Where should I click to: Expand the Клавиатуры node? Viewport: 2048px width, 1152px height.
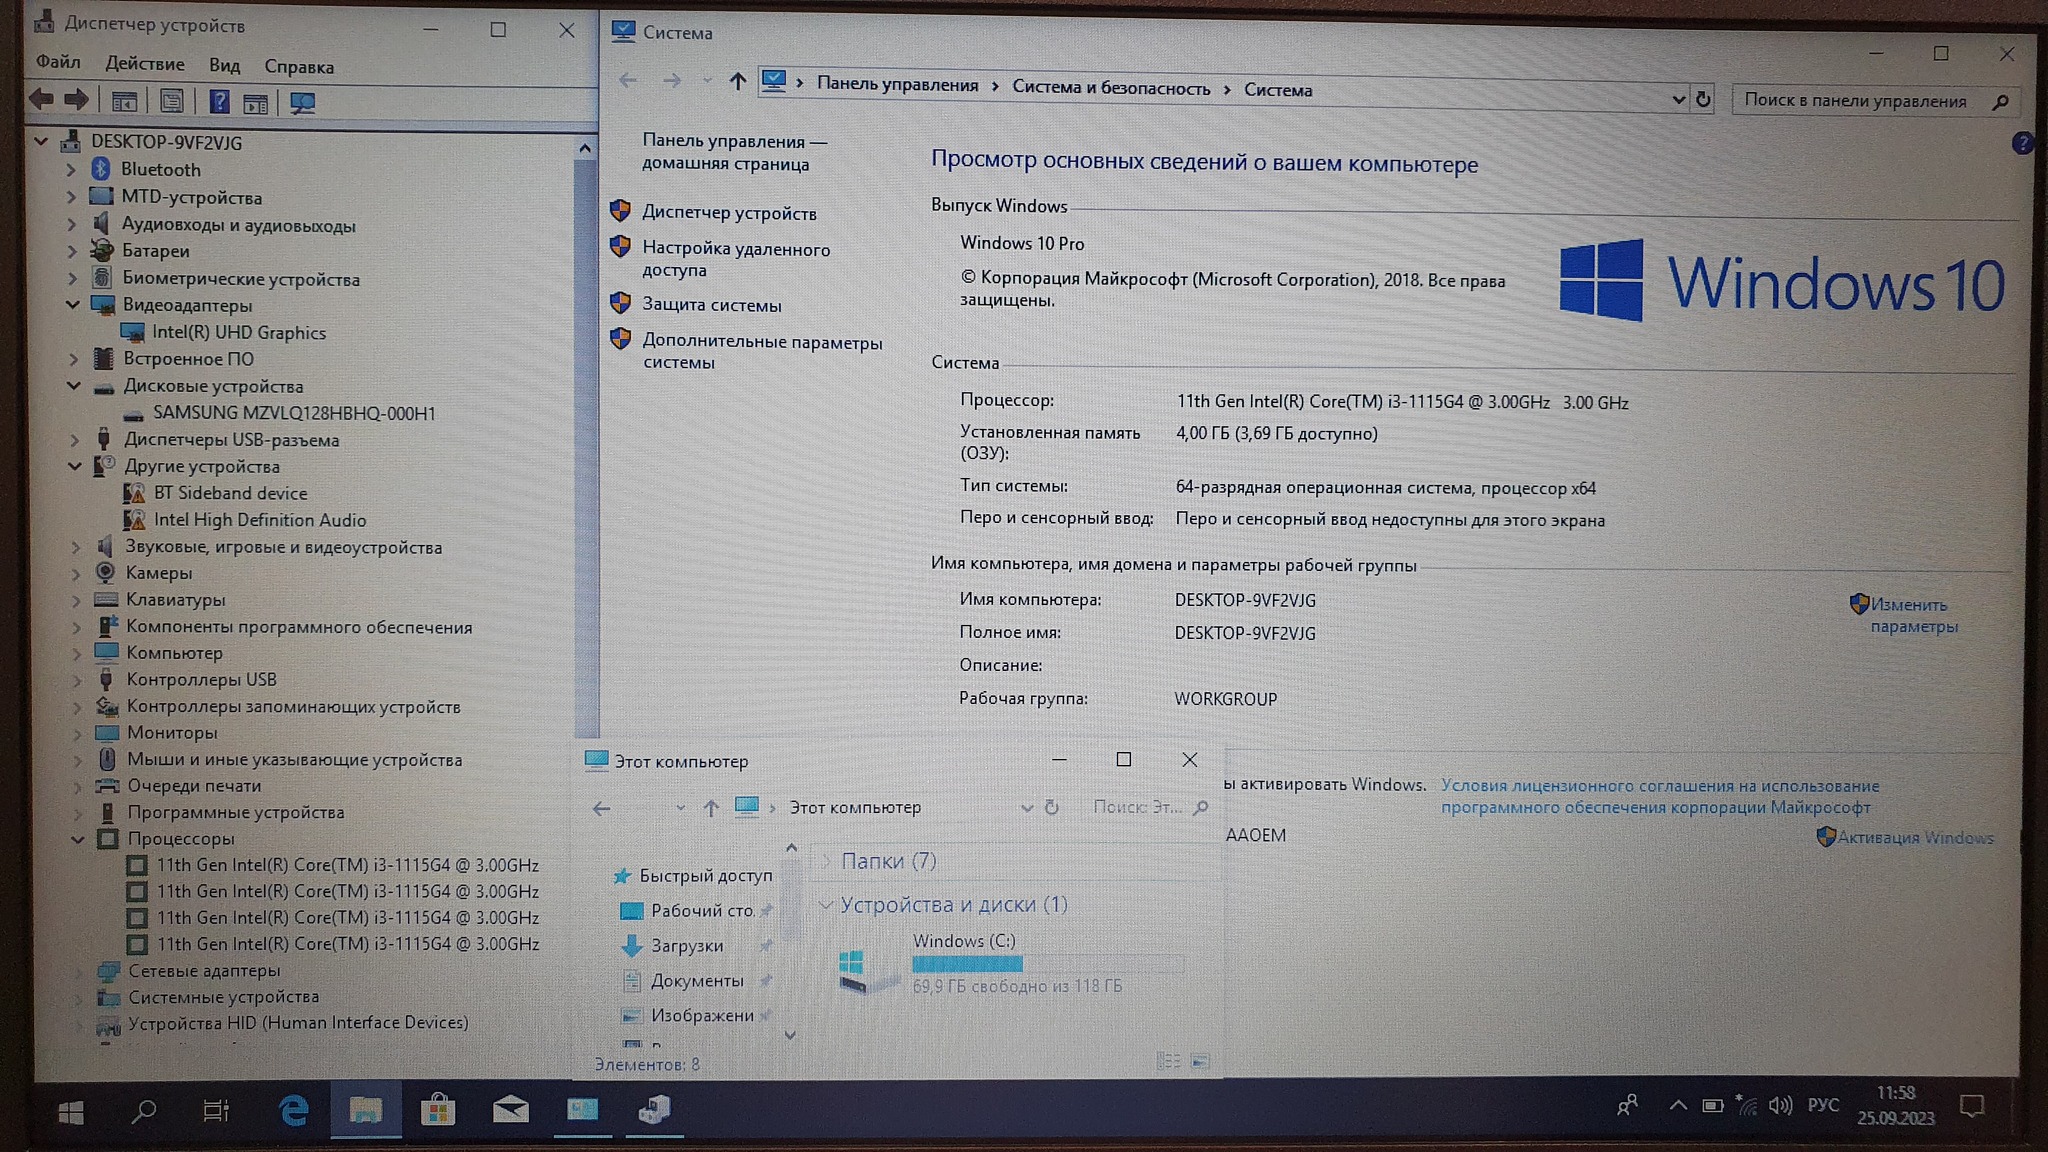coord(76,600)
